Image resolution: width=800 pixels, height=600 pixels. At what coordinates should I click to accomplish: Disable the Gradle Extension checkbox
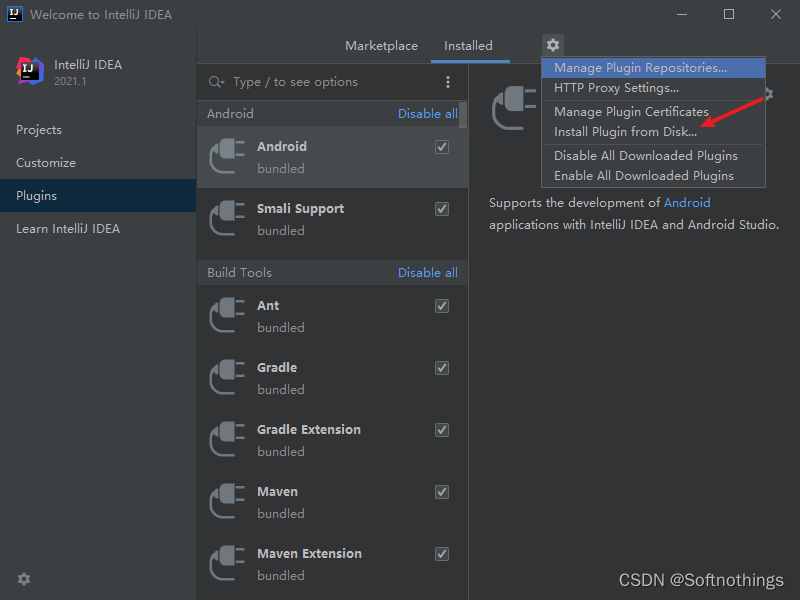[442, 430]
